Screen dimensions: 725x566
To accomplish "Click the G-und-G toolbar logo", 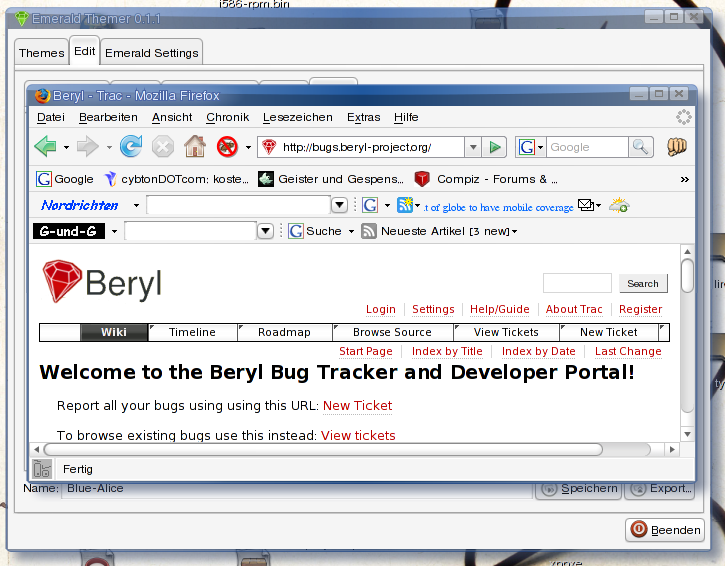I will [x=68, y=231].
